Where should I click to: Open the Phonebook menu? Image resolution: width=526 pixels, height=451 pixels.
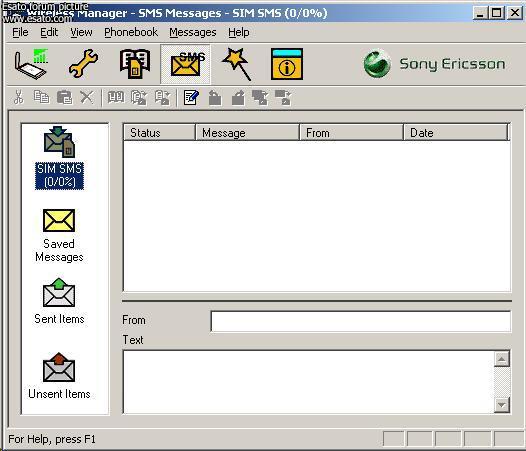(x=131, y=32)
